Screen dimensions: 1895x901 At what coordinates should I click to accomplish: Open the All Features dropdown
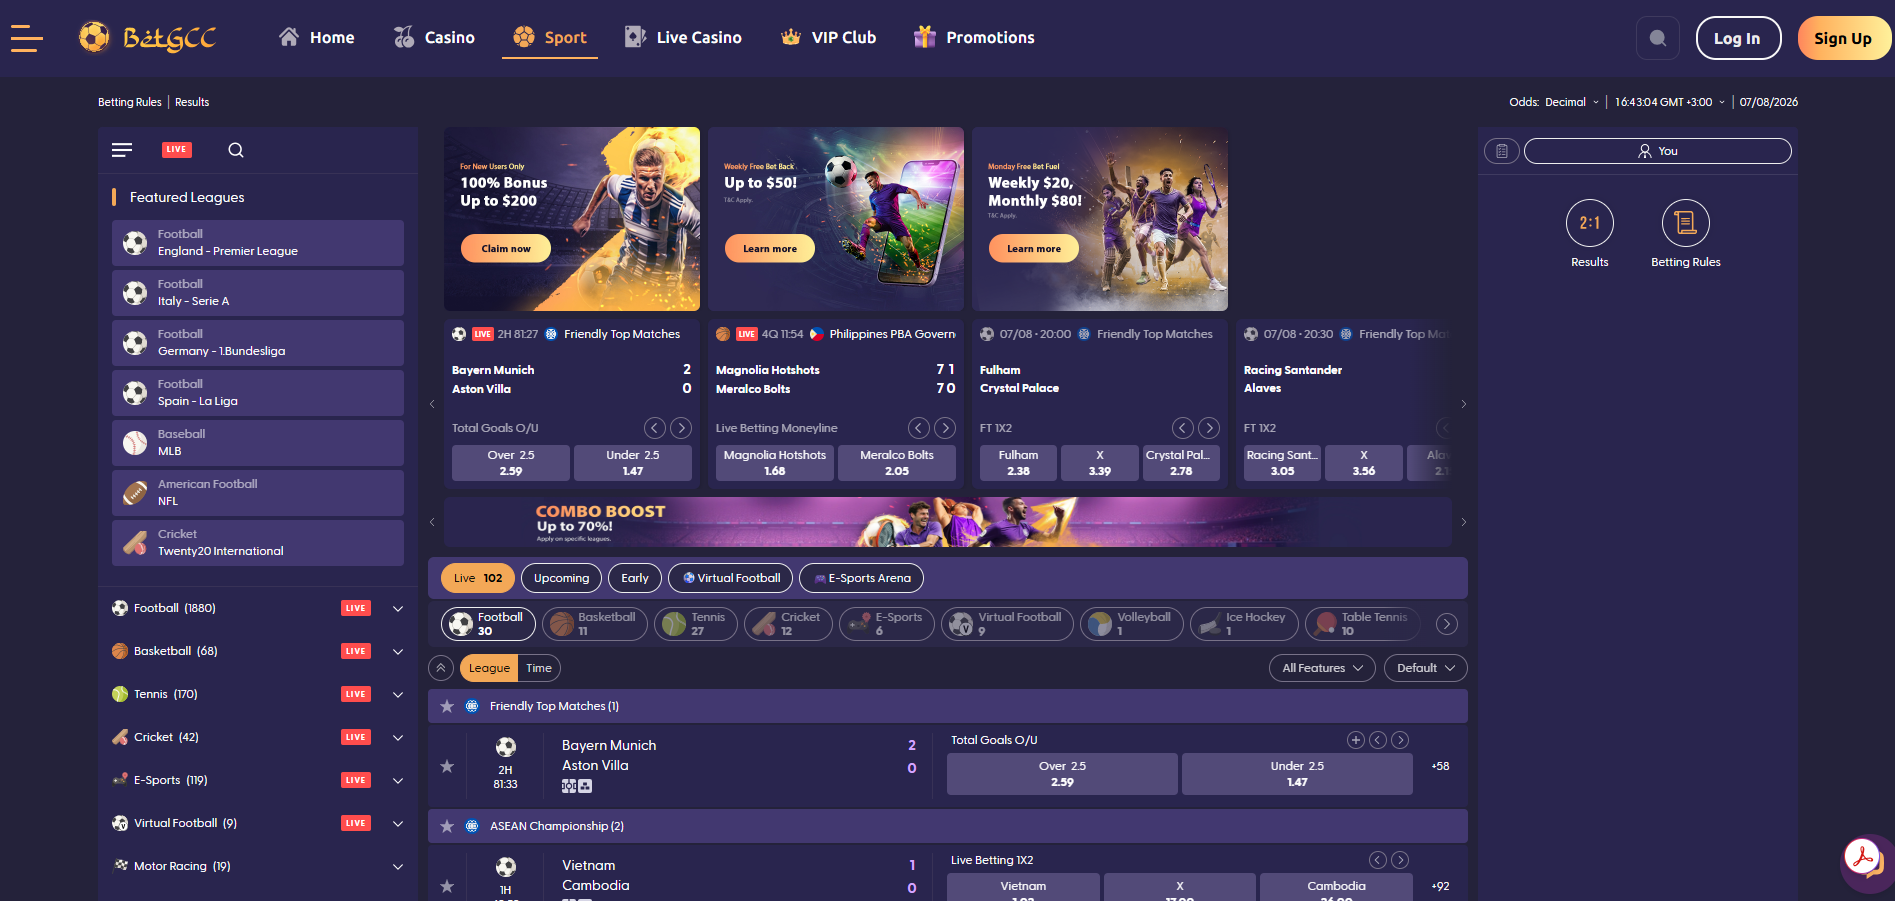1322,668
